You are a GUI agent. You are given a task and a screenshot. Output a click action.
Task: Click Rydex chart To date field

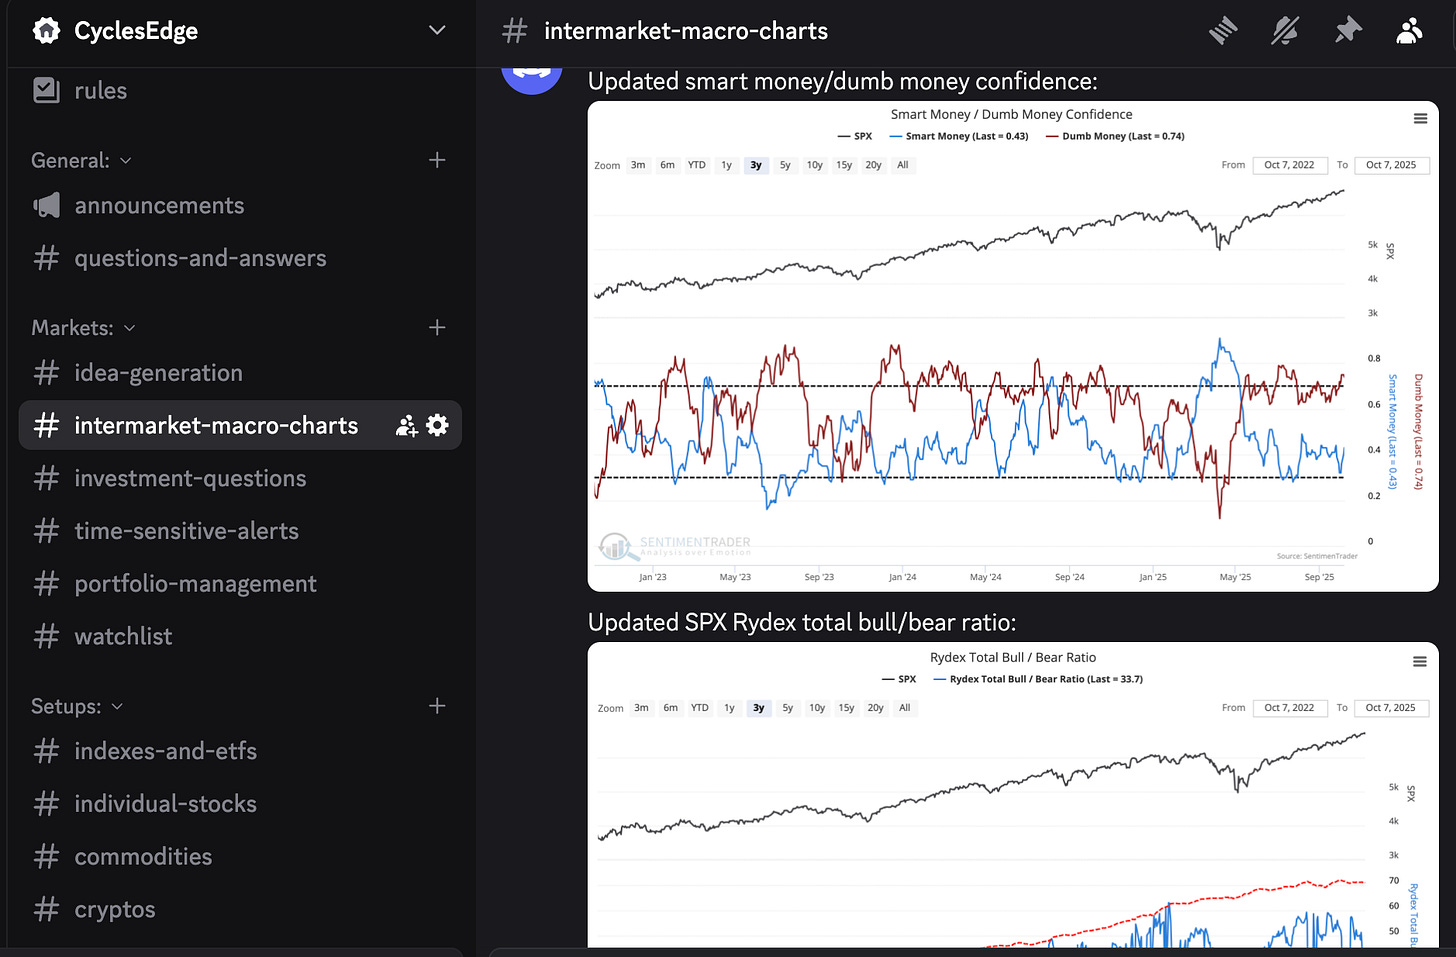(1391, 708)
